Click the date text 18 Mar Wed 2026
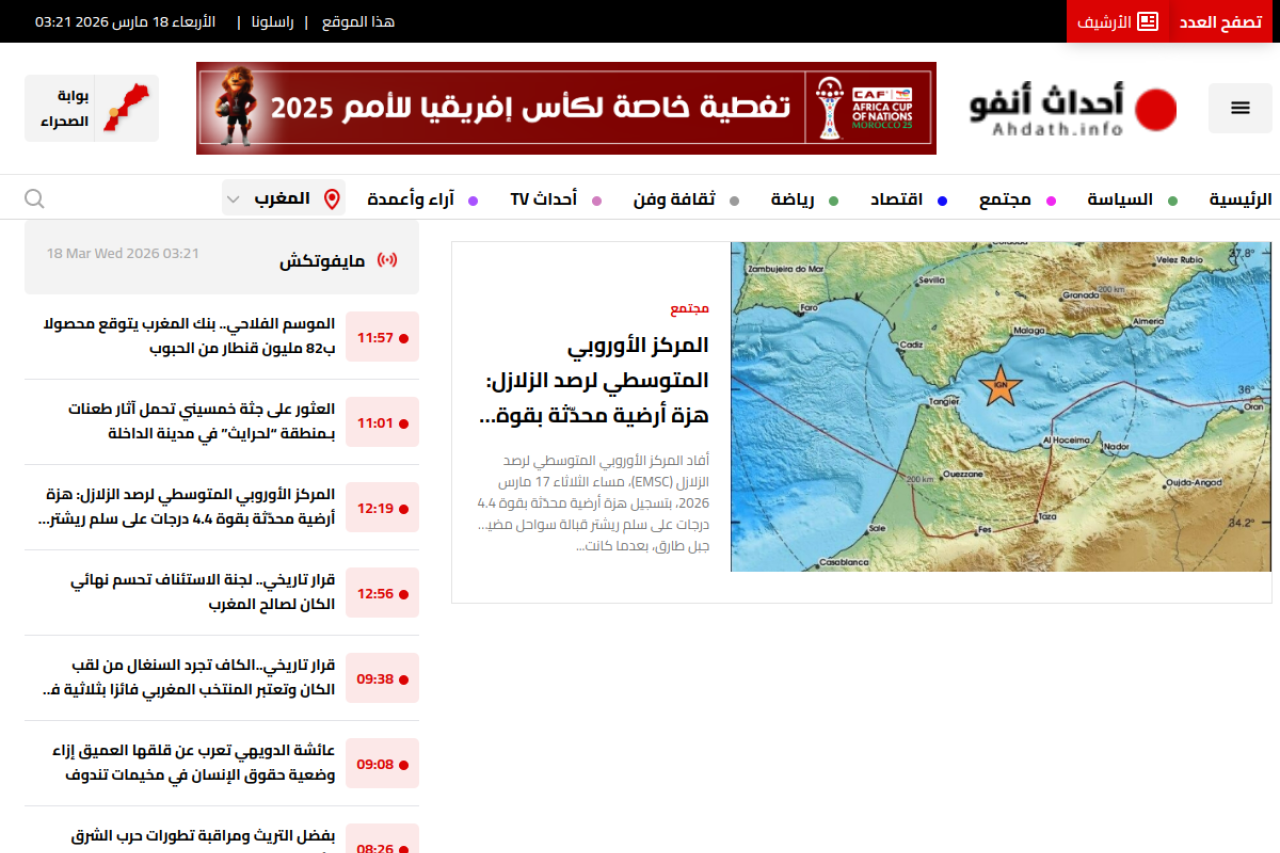This screenshot has width=1280, height=853. point(123,254)
